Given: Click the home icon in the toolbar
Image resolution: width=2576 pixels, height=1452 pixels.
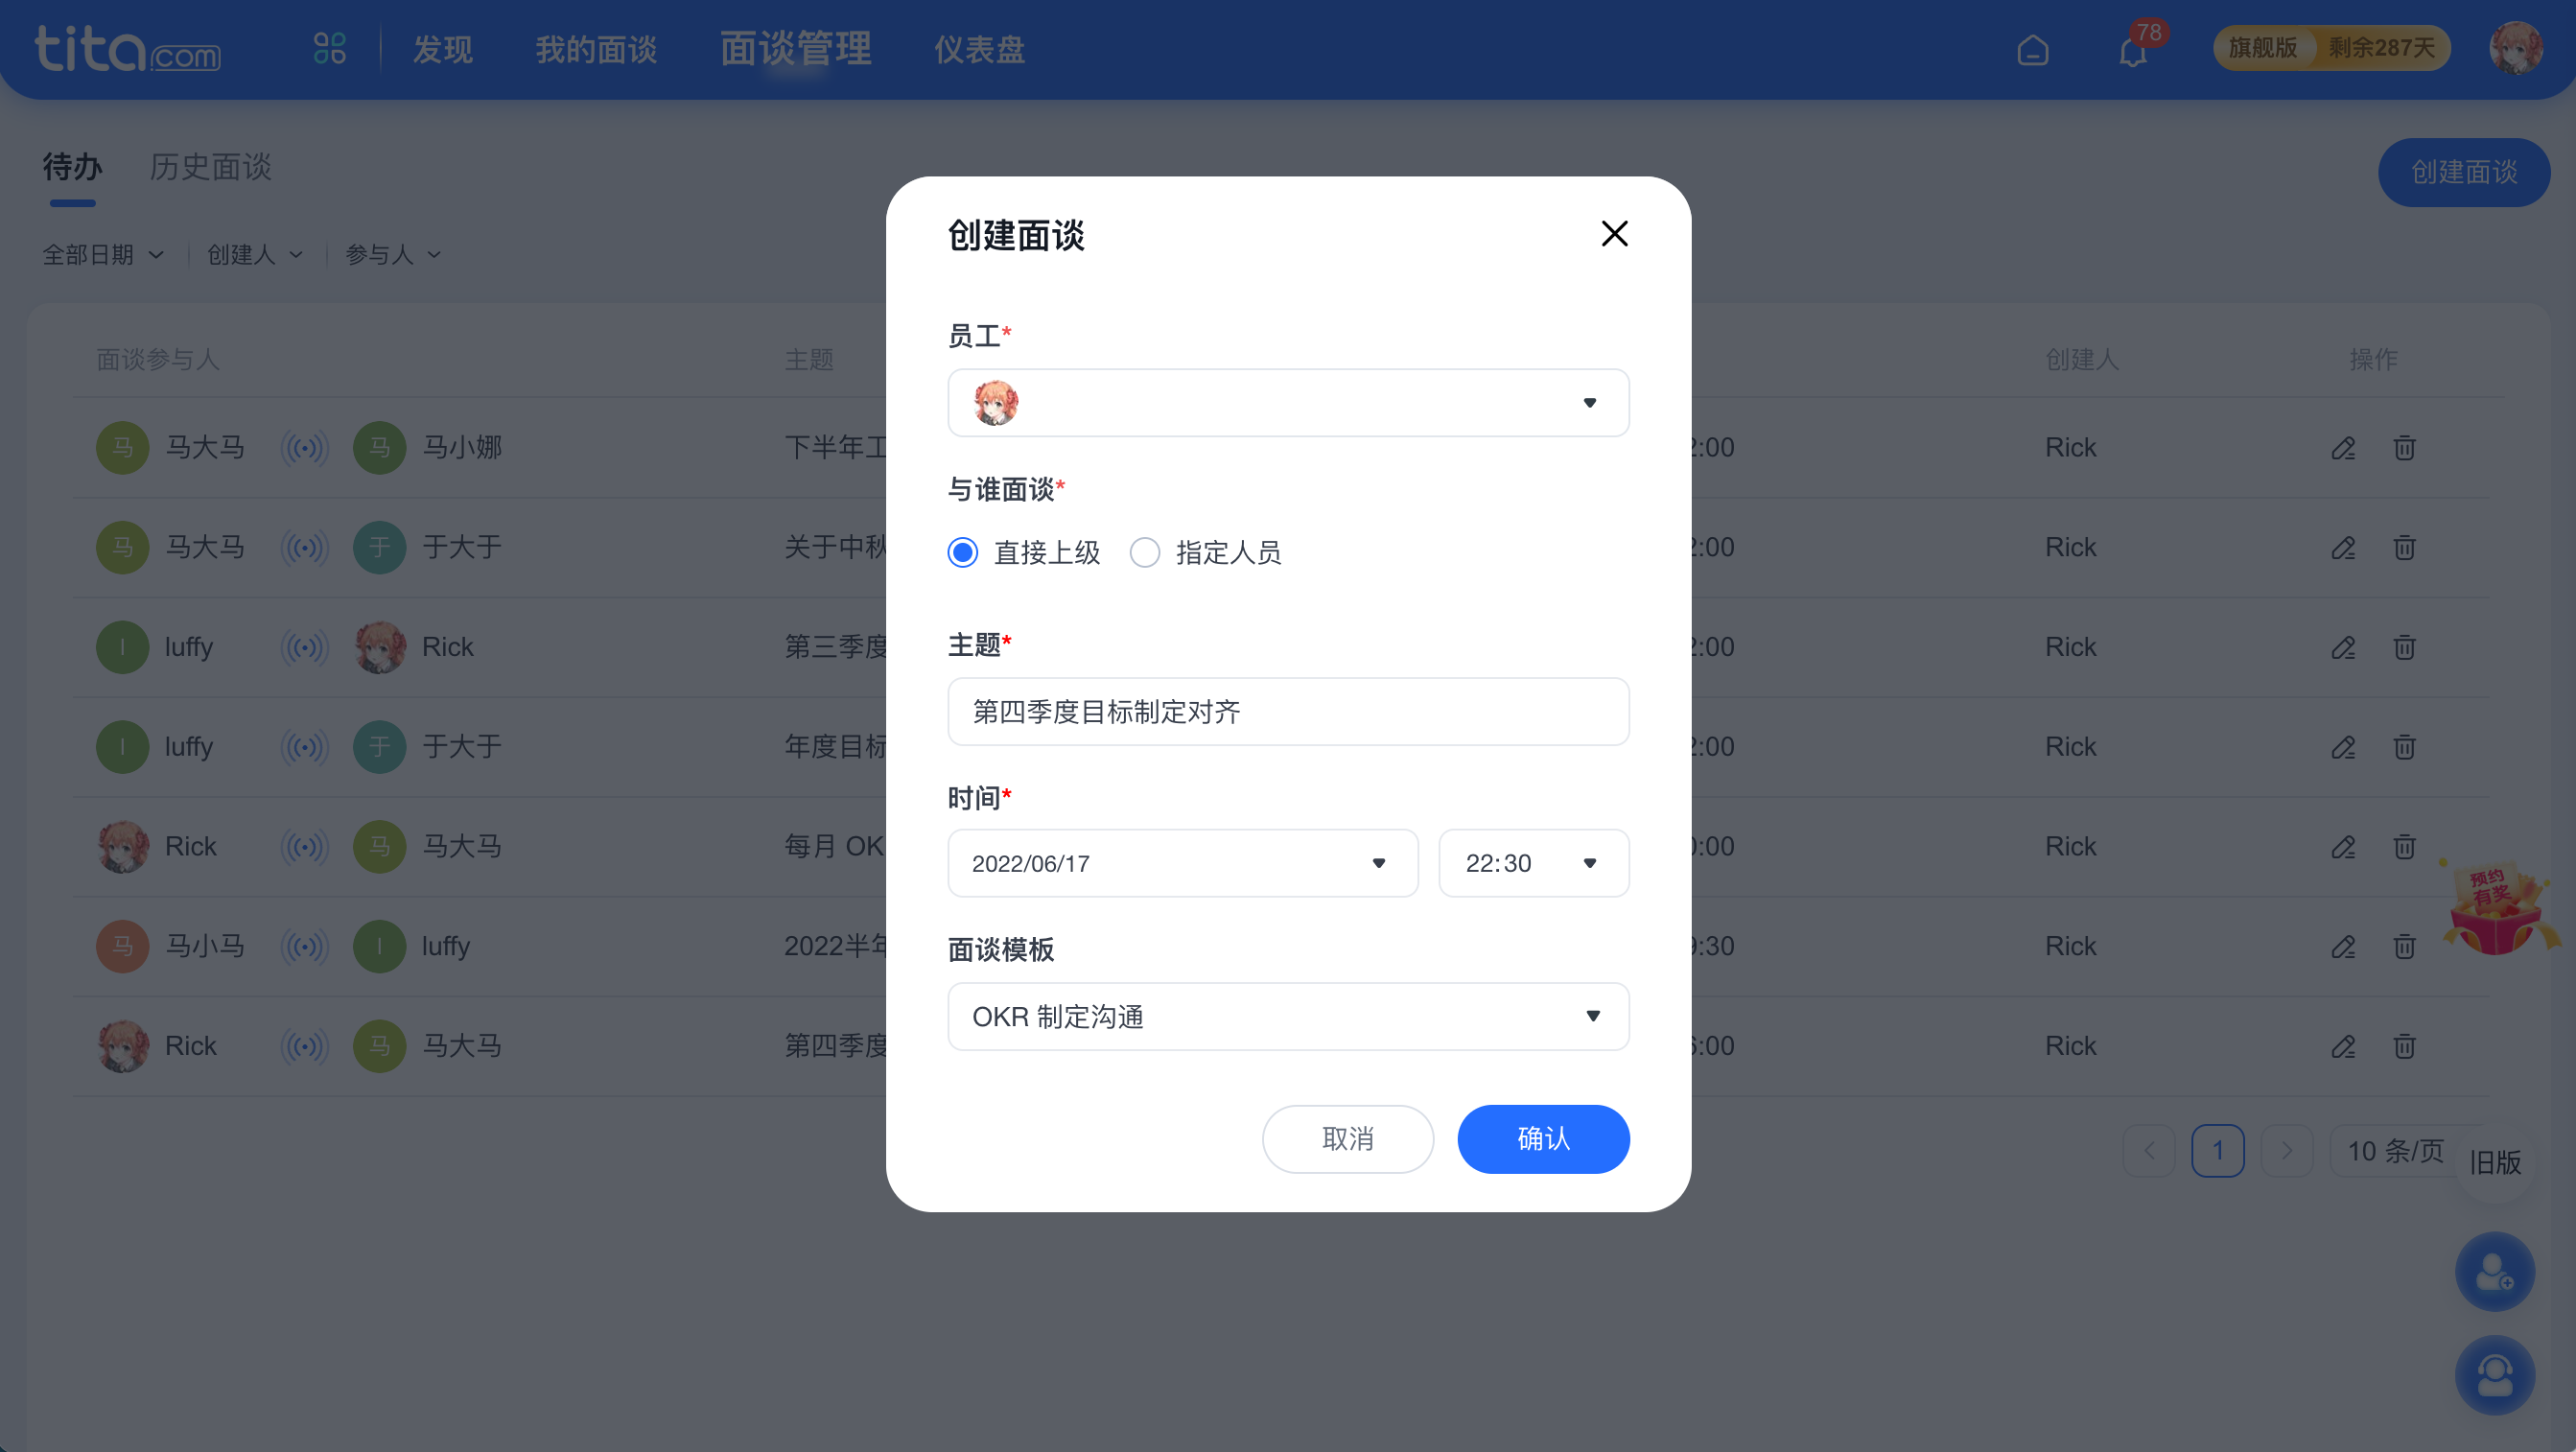Looking at the screenshot, I should [x=2033, y=48].
